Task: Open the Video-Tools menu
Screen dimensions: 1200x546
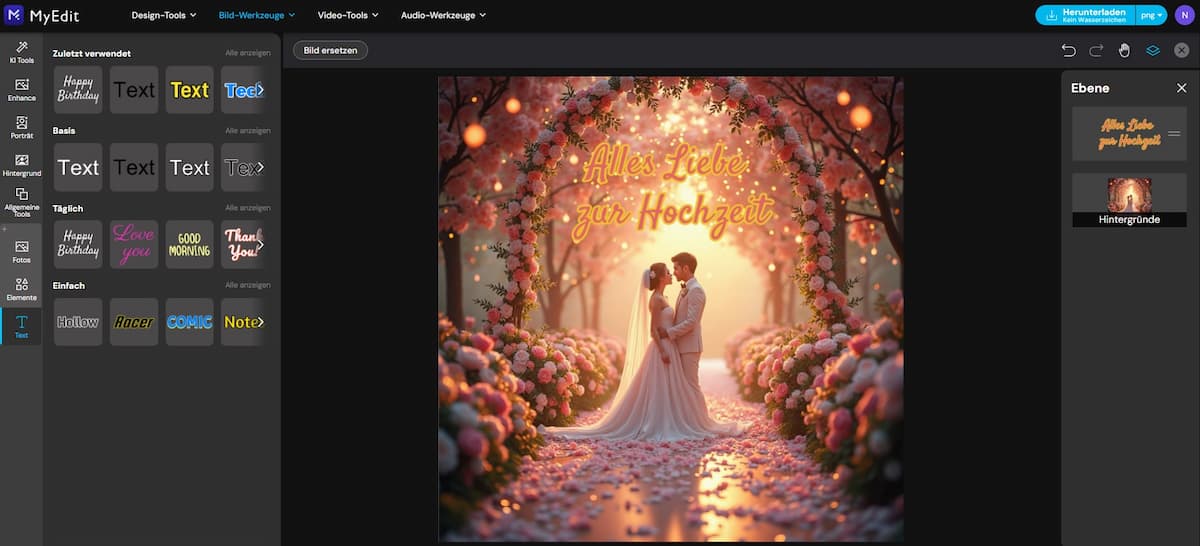Action: tap(348, 15)
